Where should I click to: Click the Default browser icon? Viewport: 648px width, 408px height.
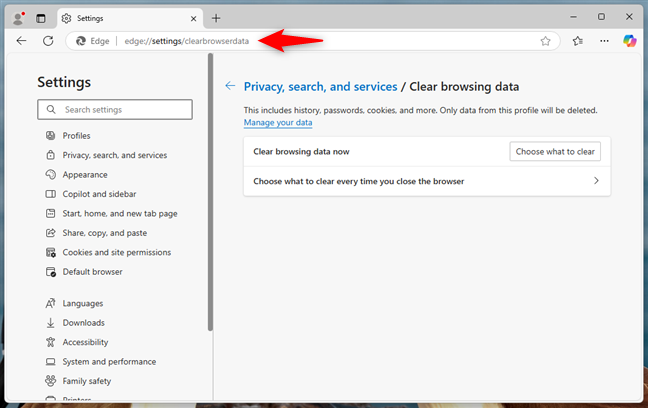tap(50, 272)
